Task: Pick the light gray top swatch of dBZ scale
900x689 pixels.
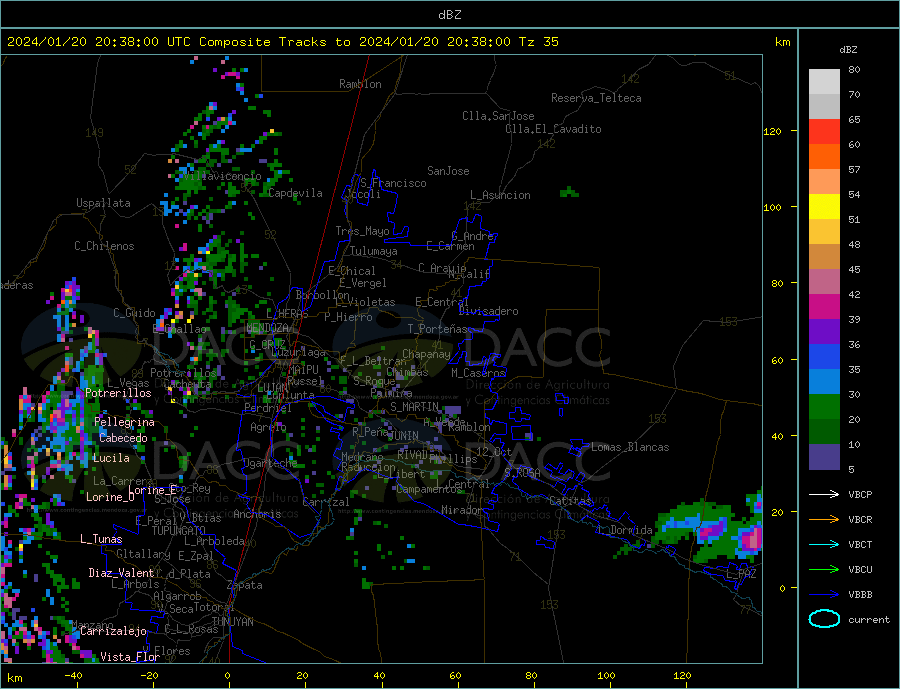Action: [824, 82]
